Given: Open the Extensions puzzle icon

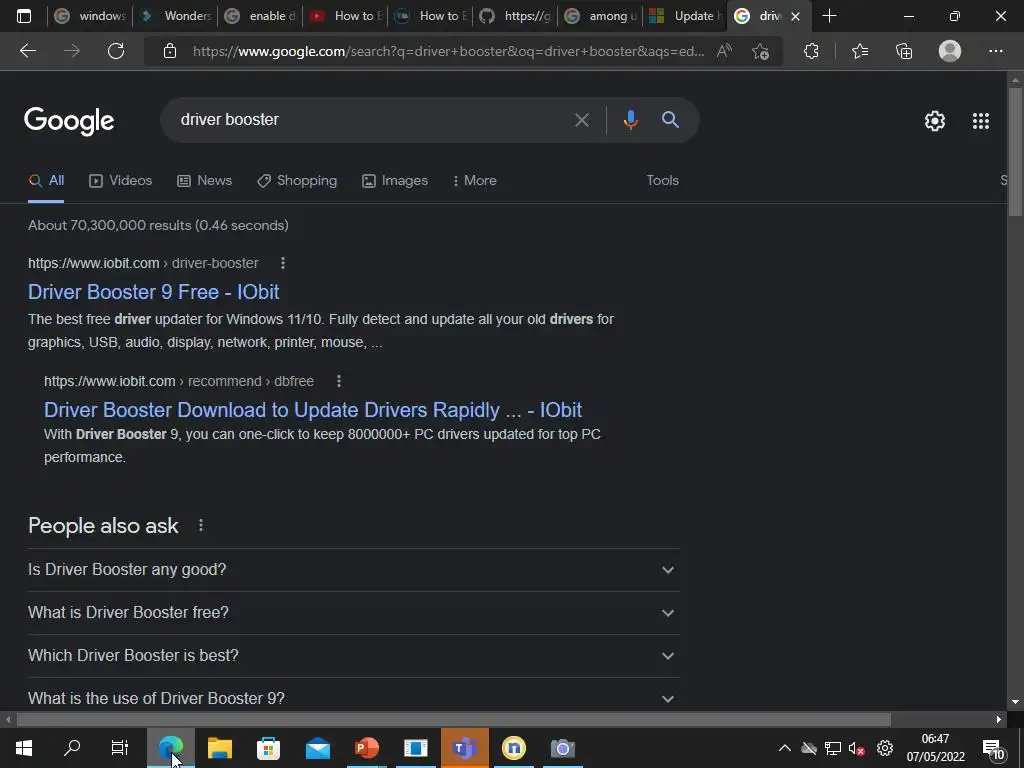Looking at the screenshot, I should pos(811,51).
